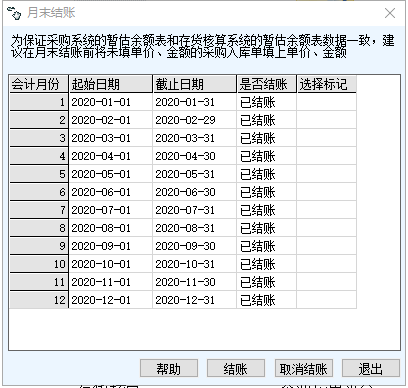Select the row header for month 1
The height and width of the screenshot is (388, 408).
[x=39, y=102]
